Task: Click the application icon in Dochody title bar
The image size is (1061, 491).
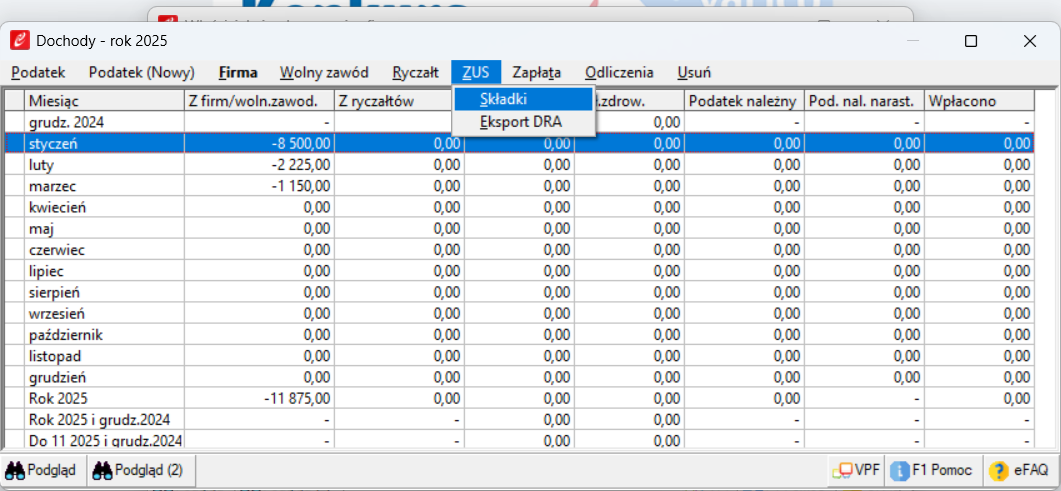Action: click(x=20, y=41)
